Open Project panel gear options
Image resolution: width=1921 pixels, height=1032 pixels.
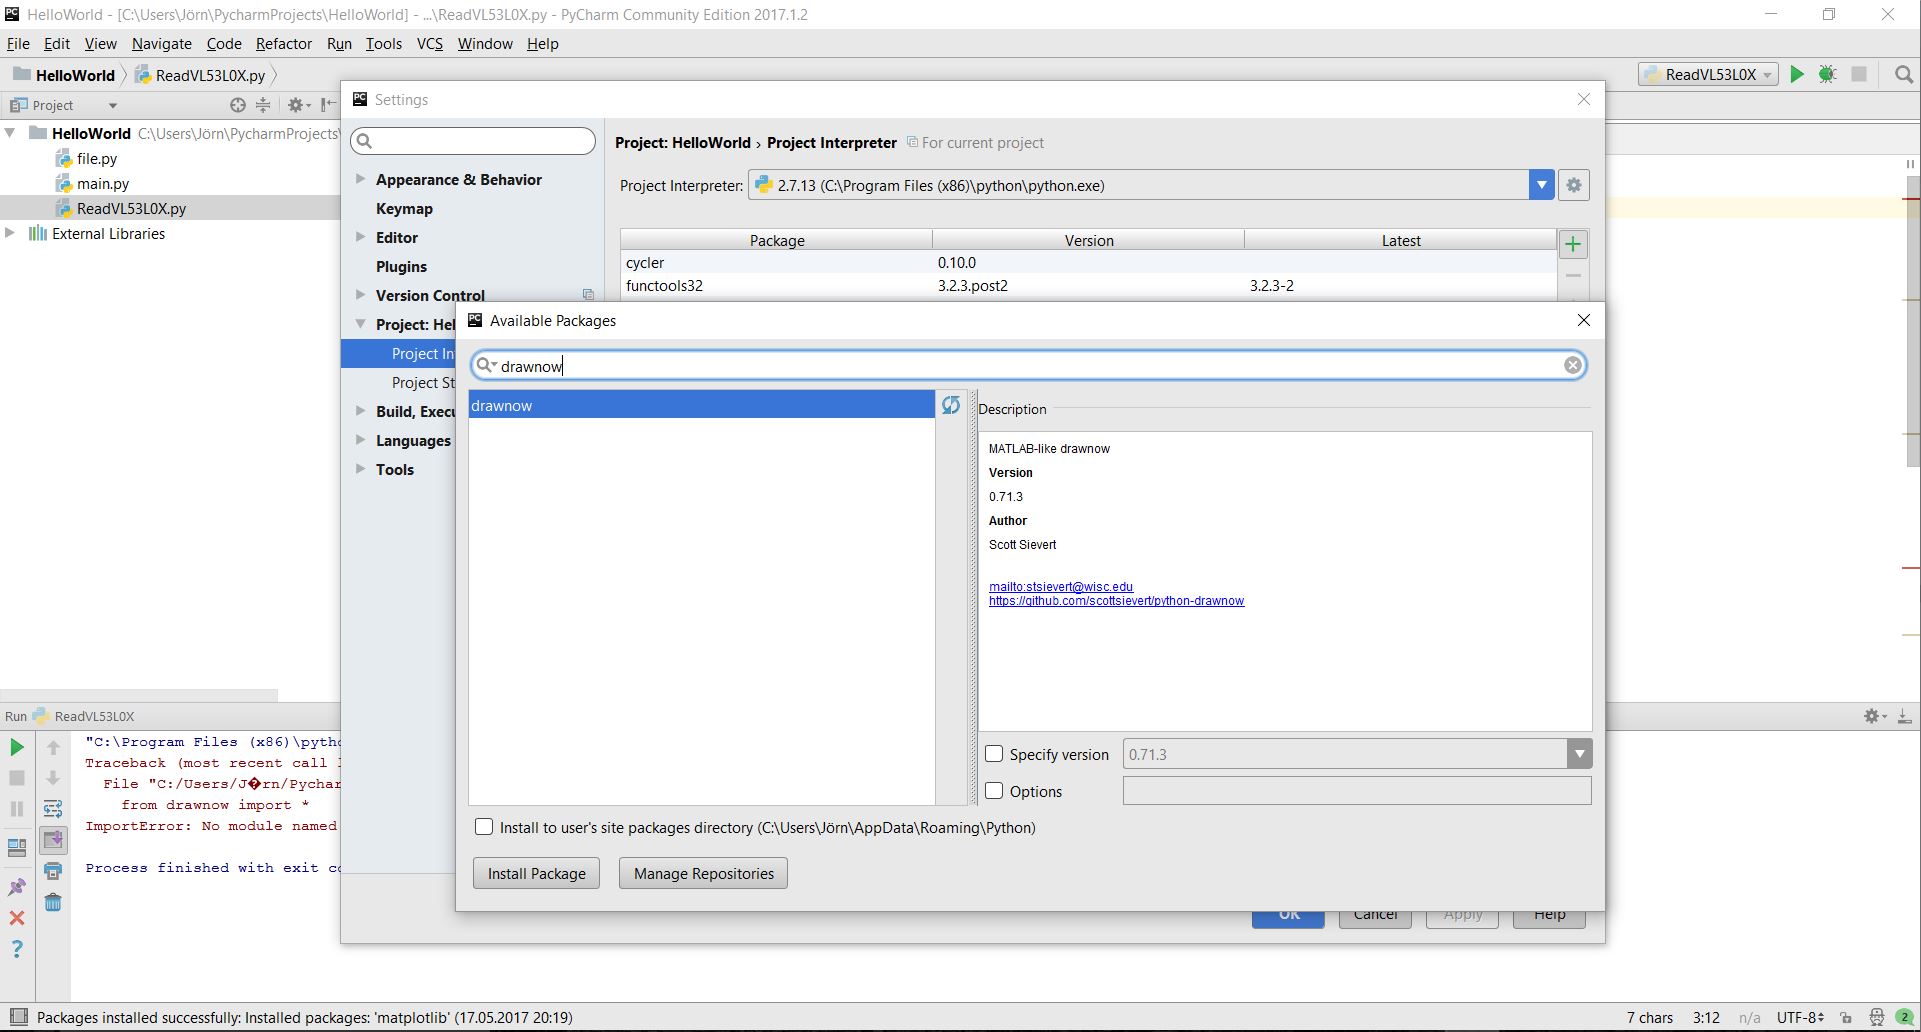pyautogui.click(x=298, y=105)
